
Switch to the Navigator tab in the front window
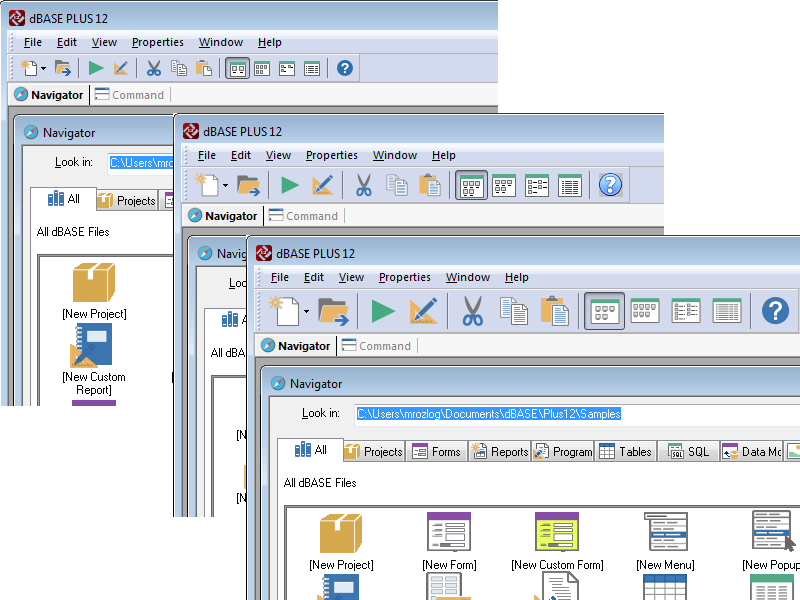[x=296, y=346]
